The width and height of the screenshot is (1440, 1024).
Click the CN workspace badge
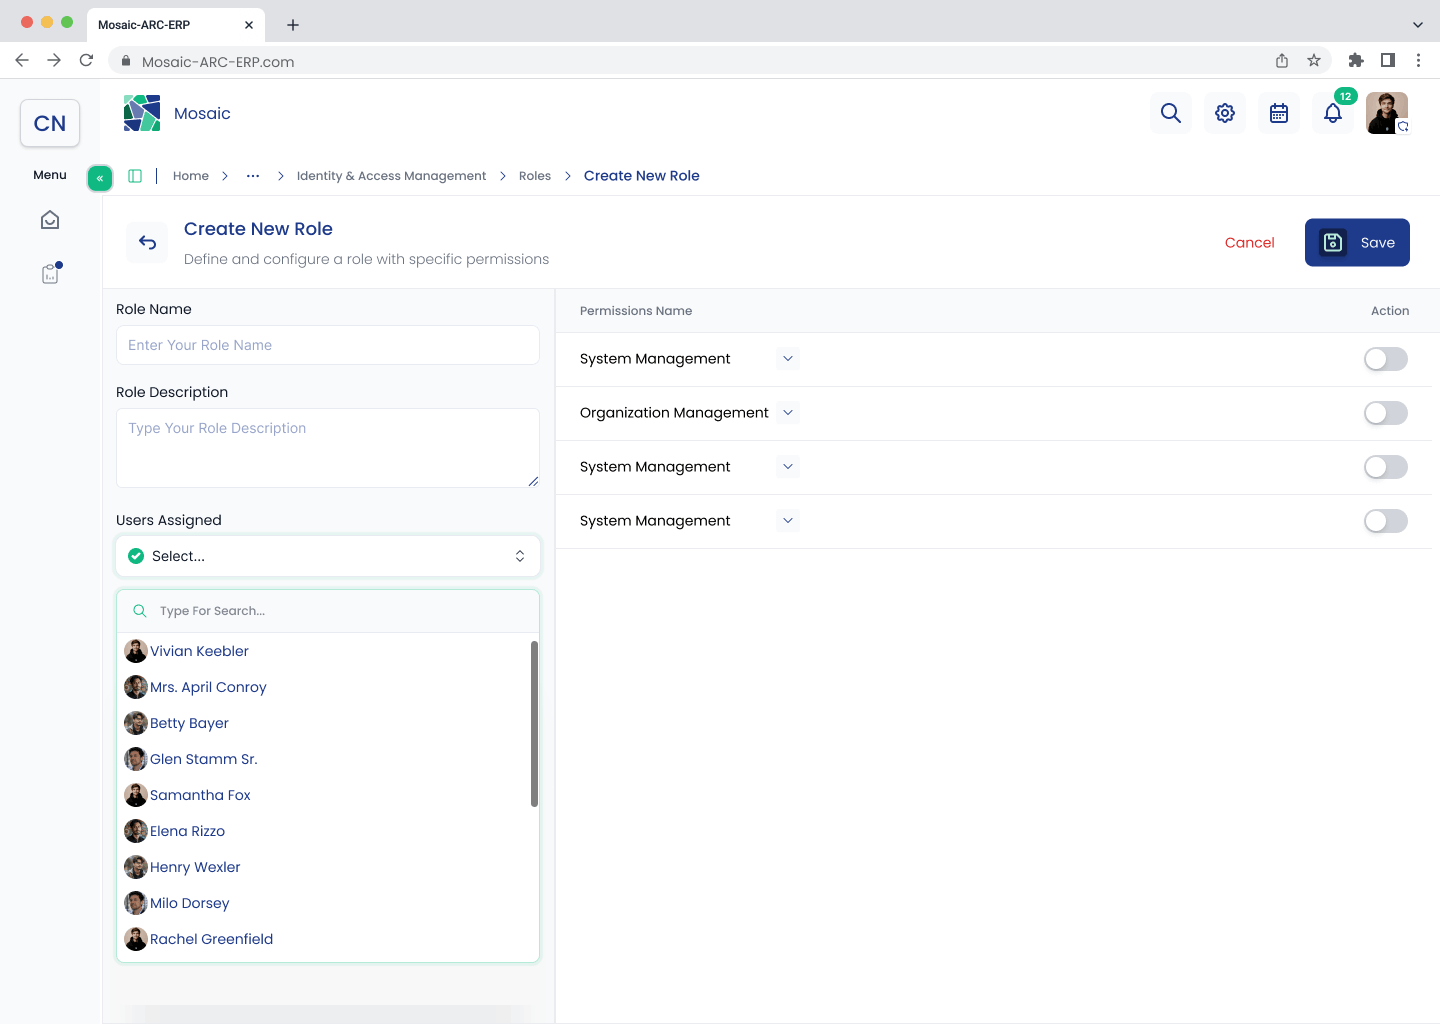point(50,123)
